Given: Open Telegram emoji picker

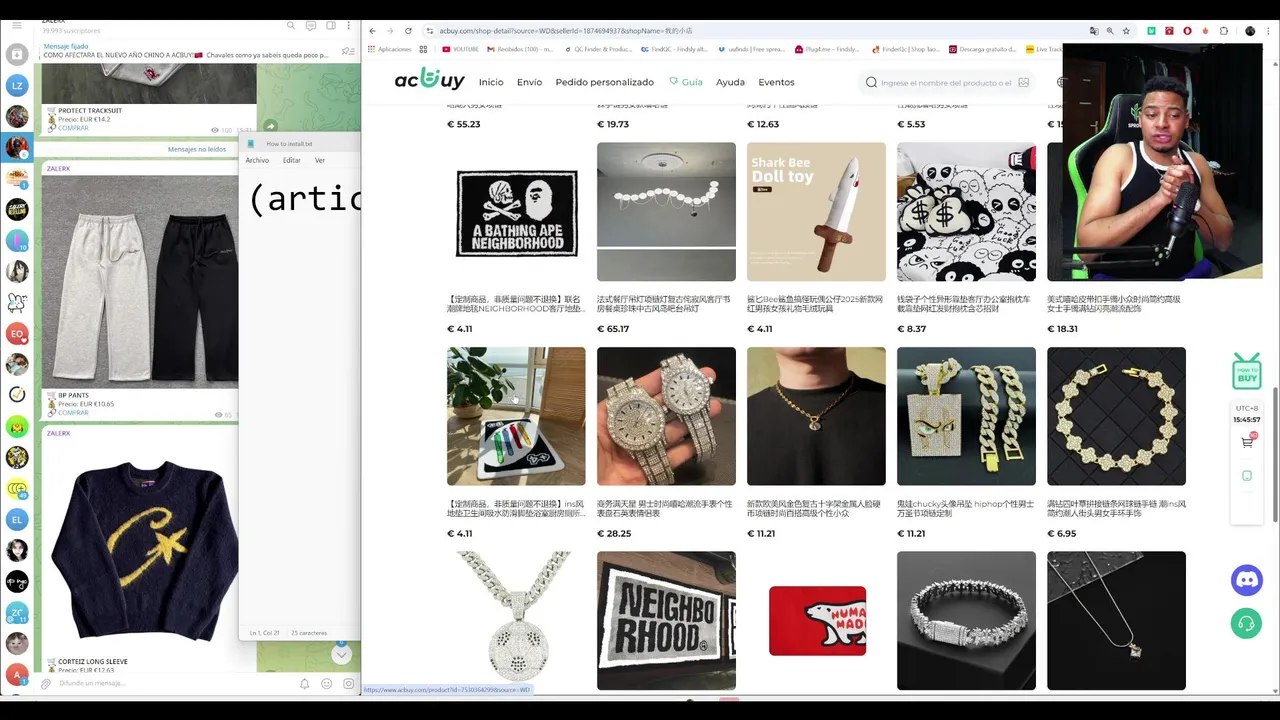Looking at the screenshot, I should (326, 684).
